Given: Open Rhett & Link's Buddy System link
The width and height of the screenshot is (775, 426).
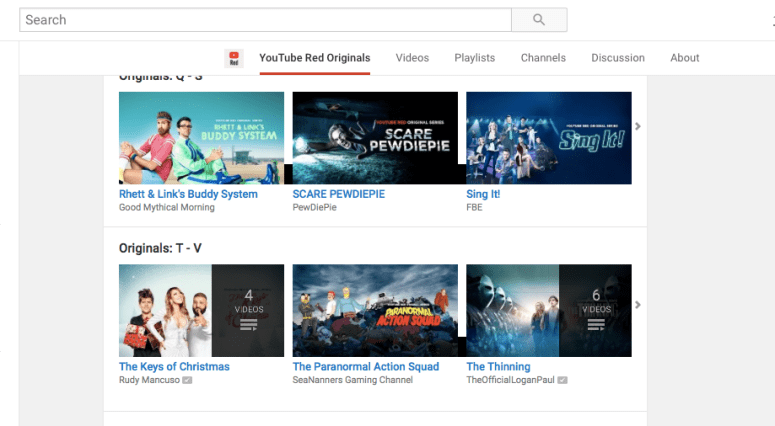Looking at the screenshot, I should click(x=188, y=194).
